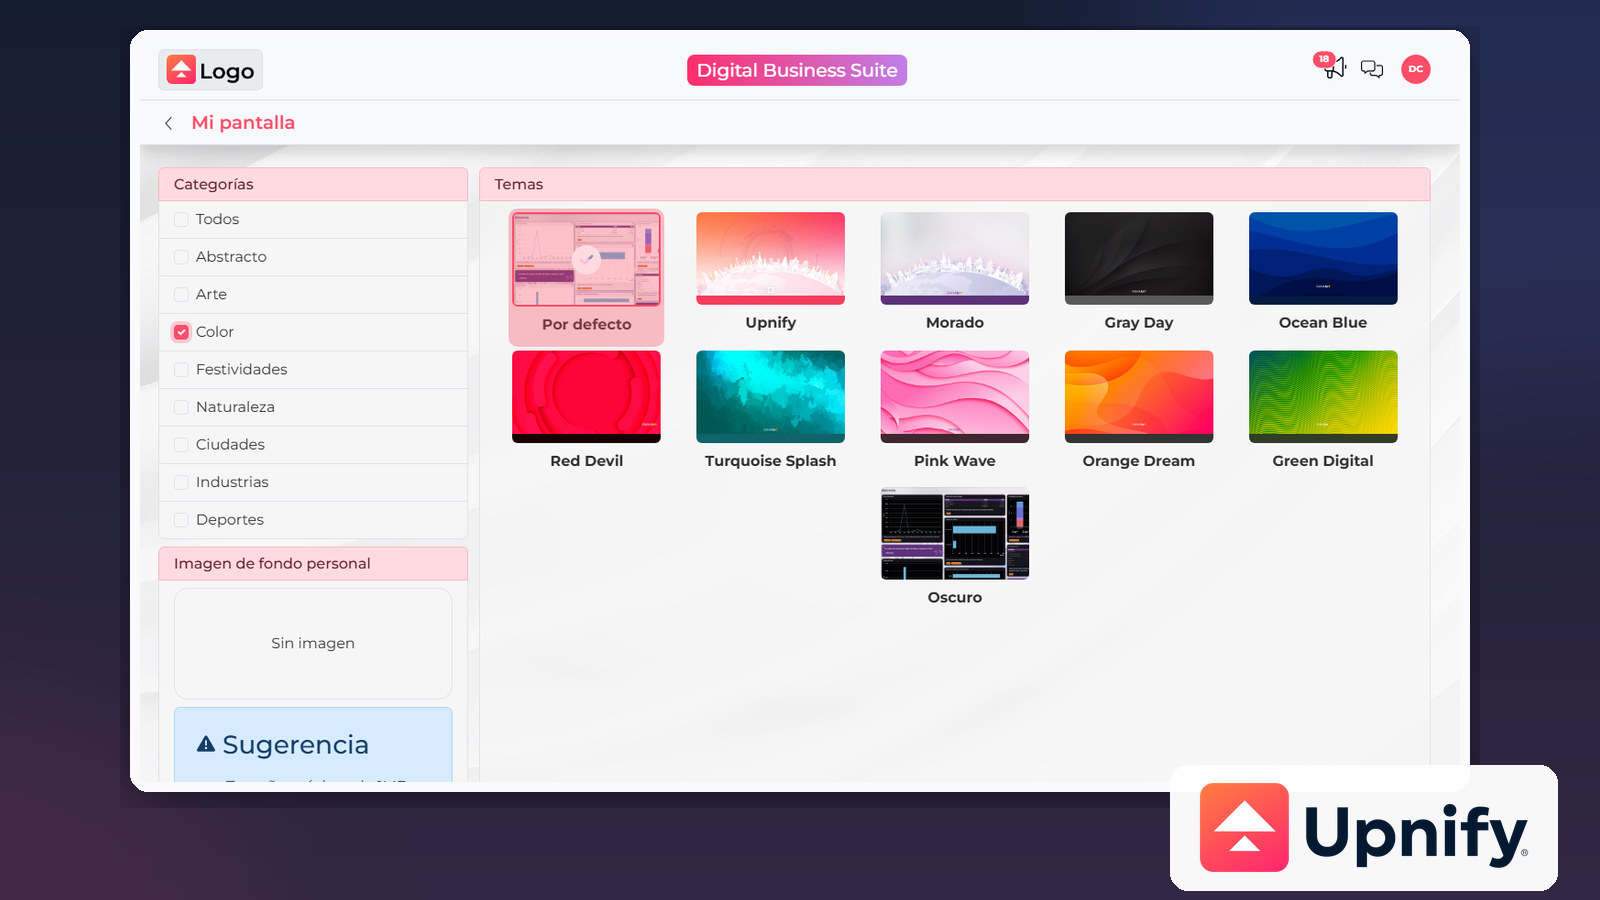Open the announcements megaphone icon
Image resolution: width=1600 pixels, height=900 pixels.
point(1334,68)
